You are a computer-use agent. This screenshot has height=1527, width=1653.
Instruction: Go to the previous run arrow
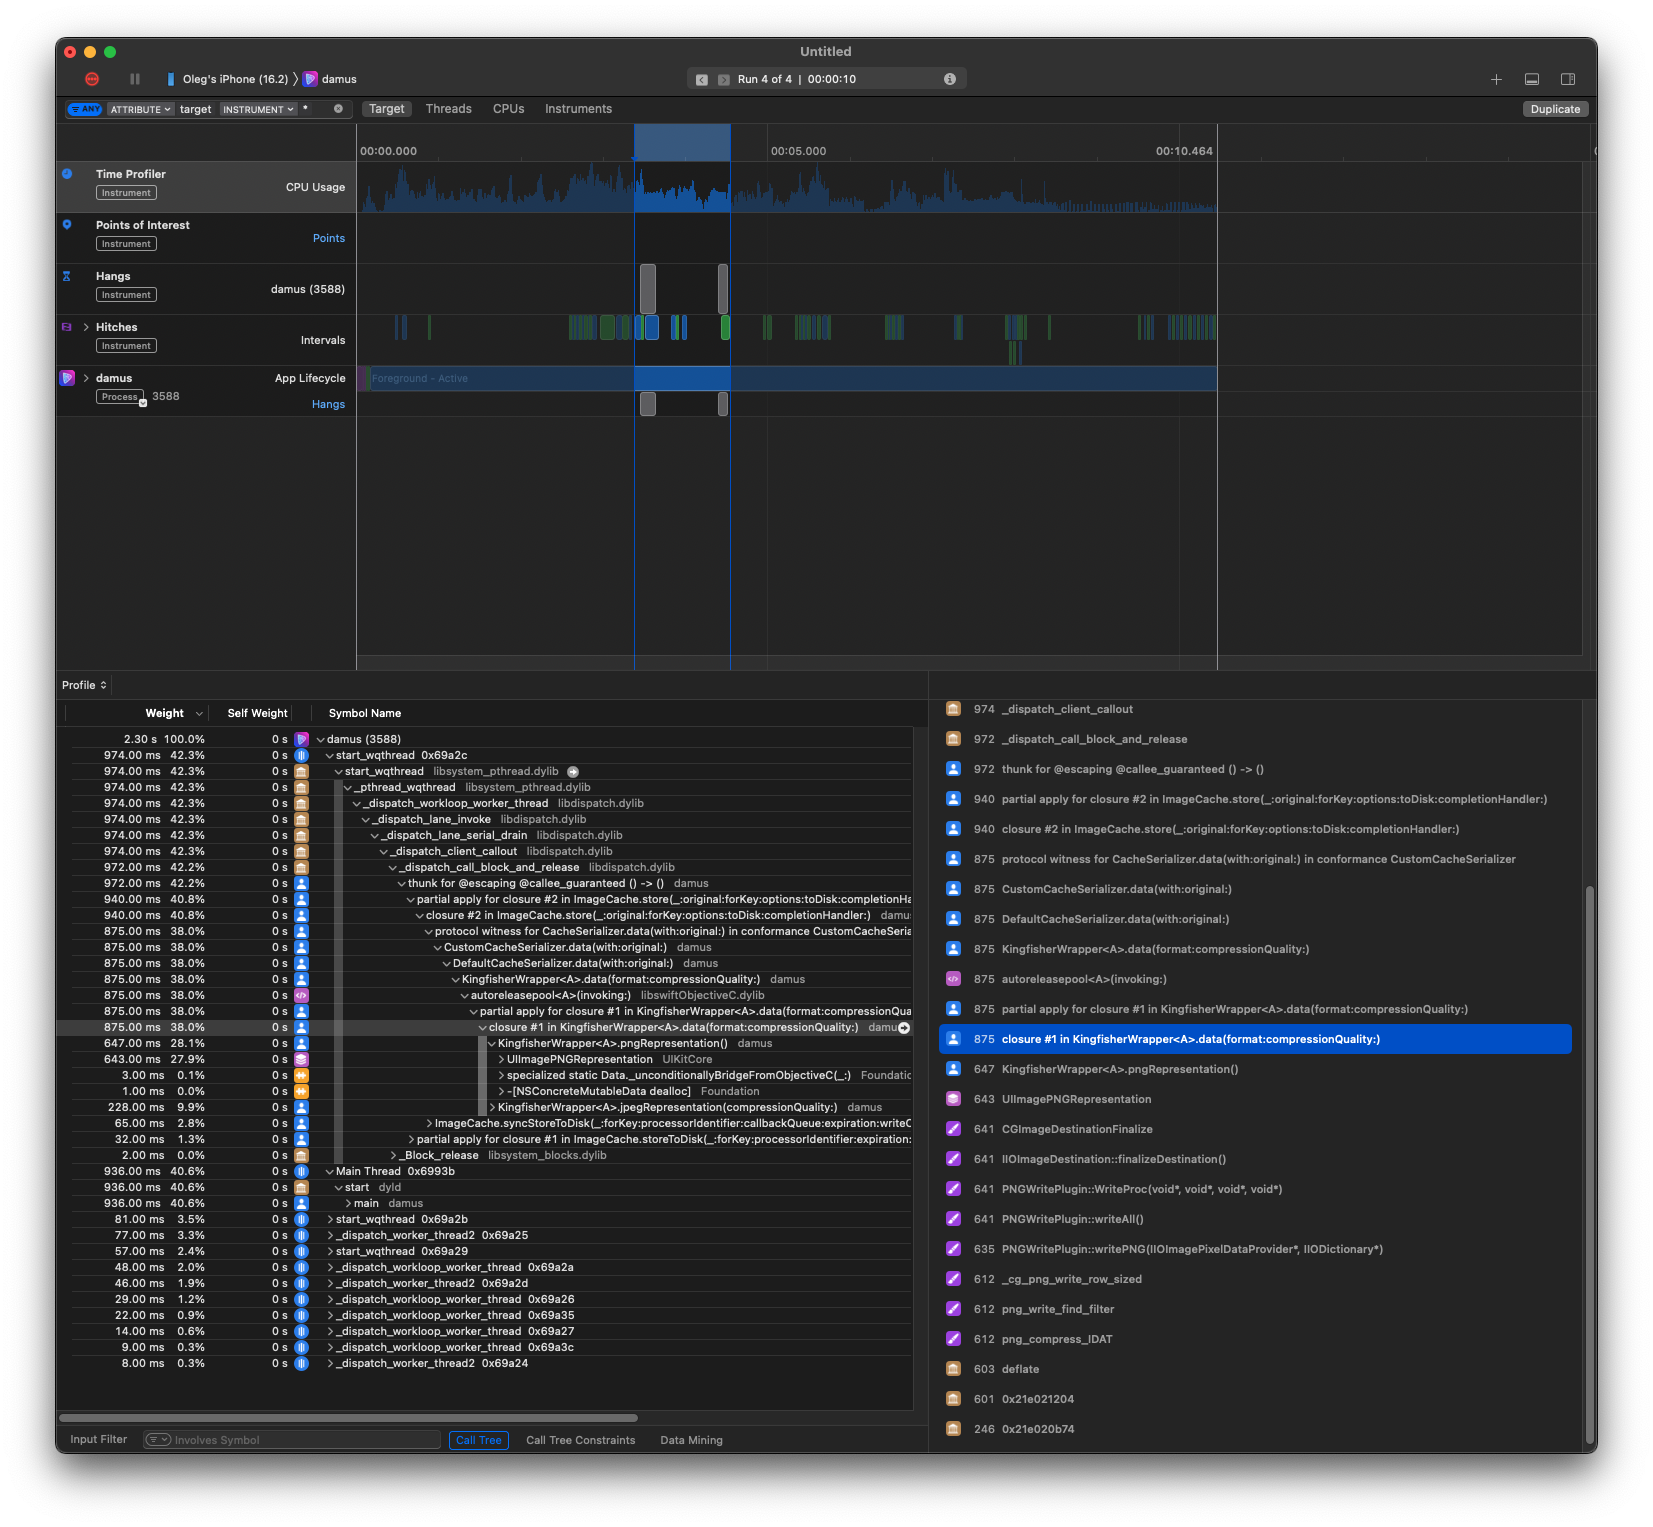[x=702, y=79]
